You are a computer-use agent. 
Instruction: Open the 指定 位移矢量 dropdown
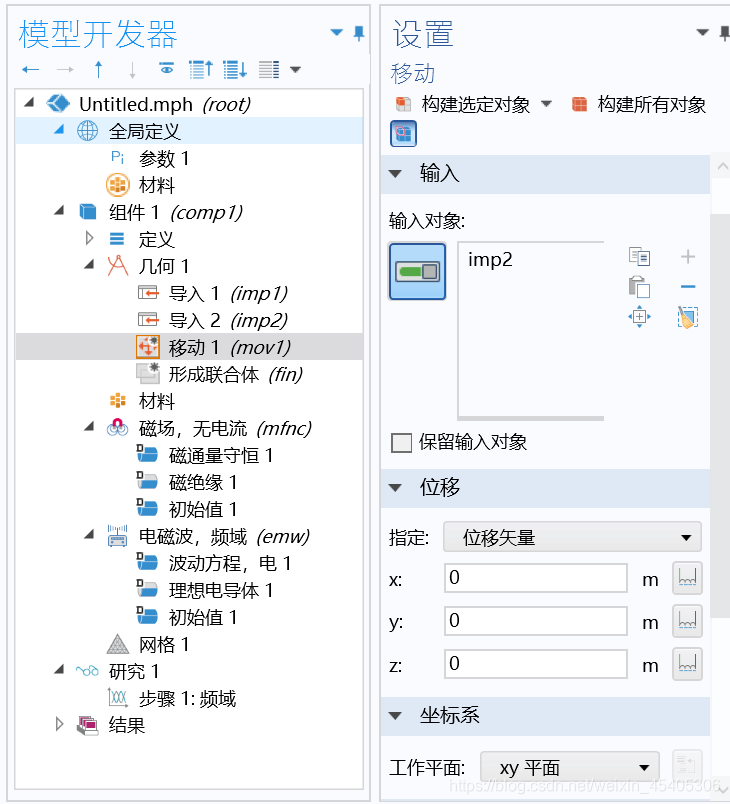[572, 537]
